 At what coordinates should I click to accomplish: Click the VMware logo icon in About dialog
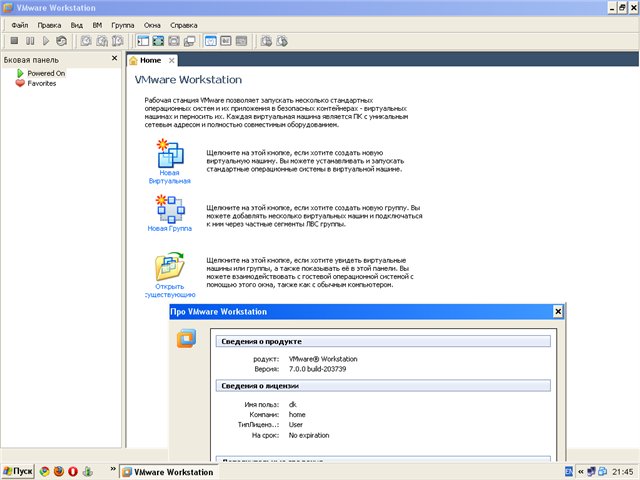186,338
